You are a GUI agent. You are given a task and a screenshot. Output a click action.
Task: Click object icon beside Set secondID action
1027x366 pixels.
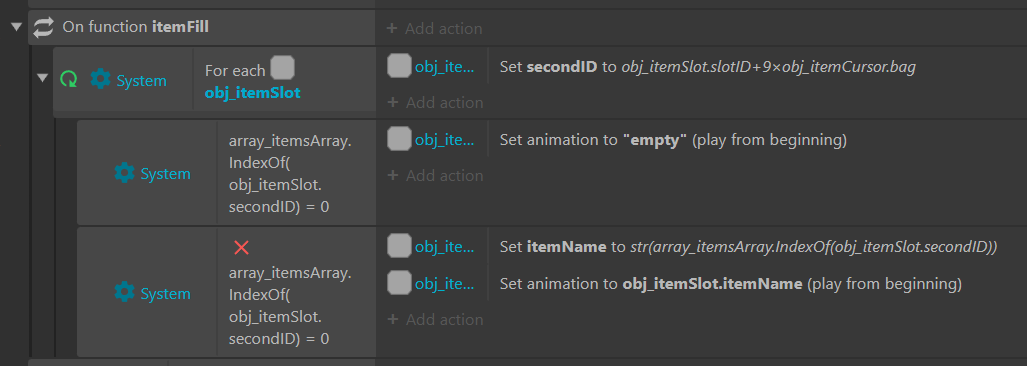coord(400,66)
